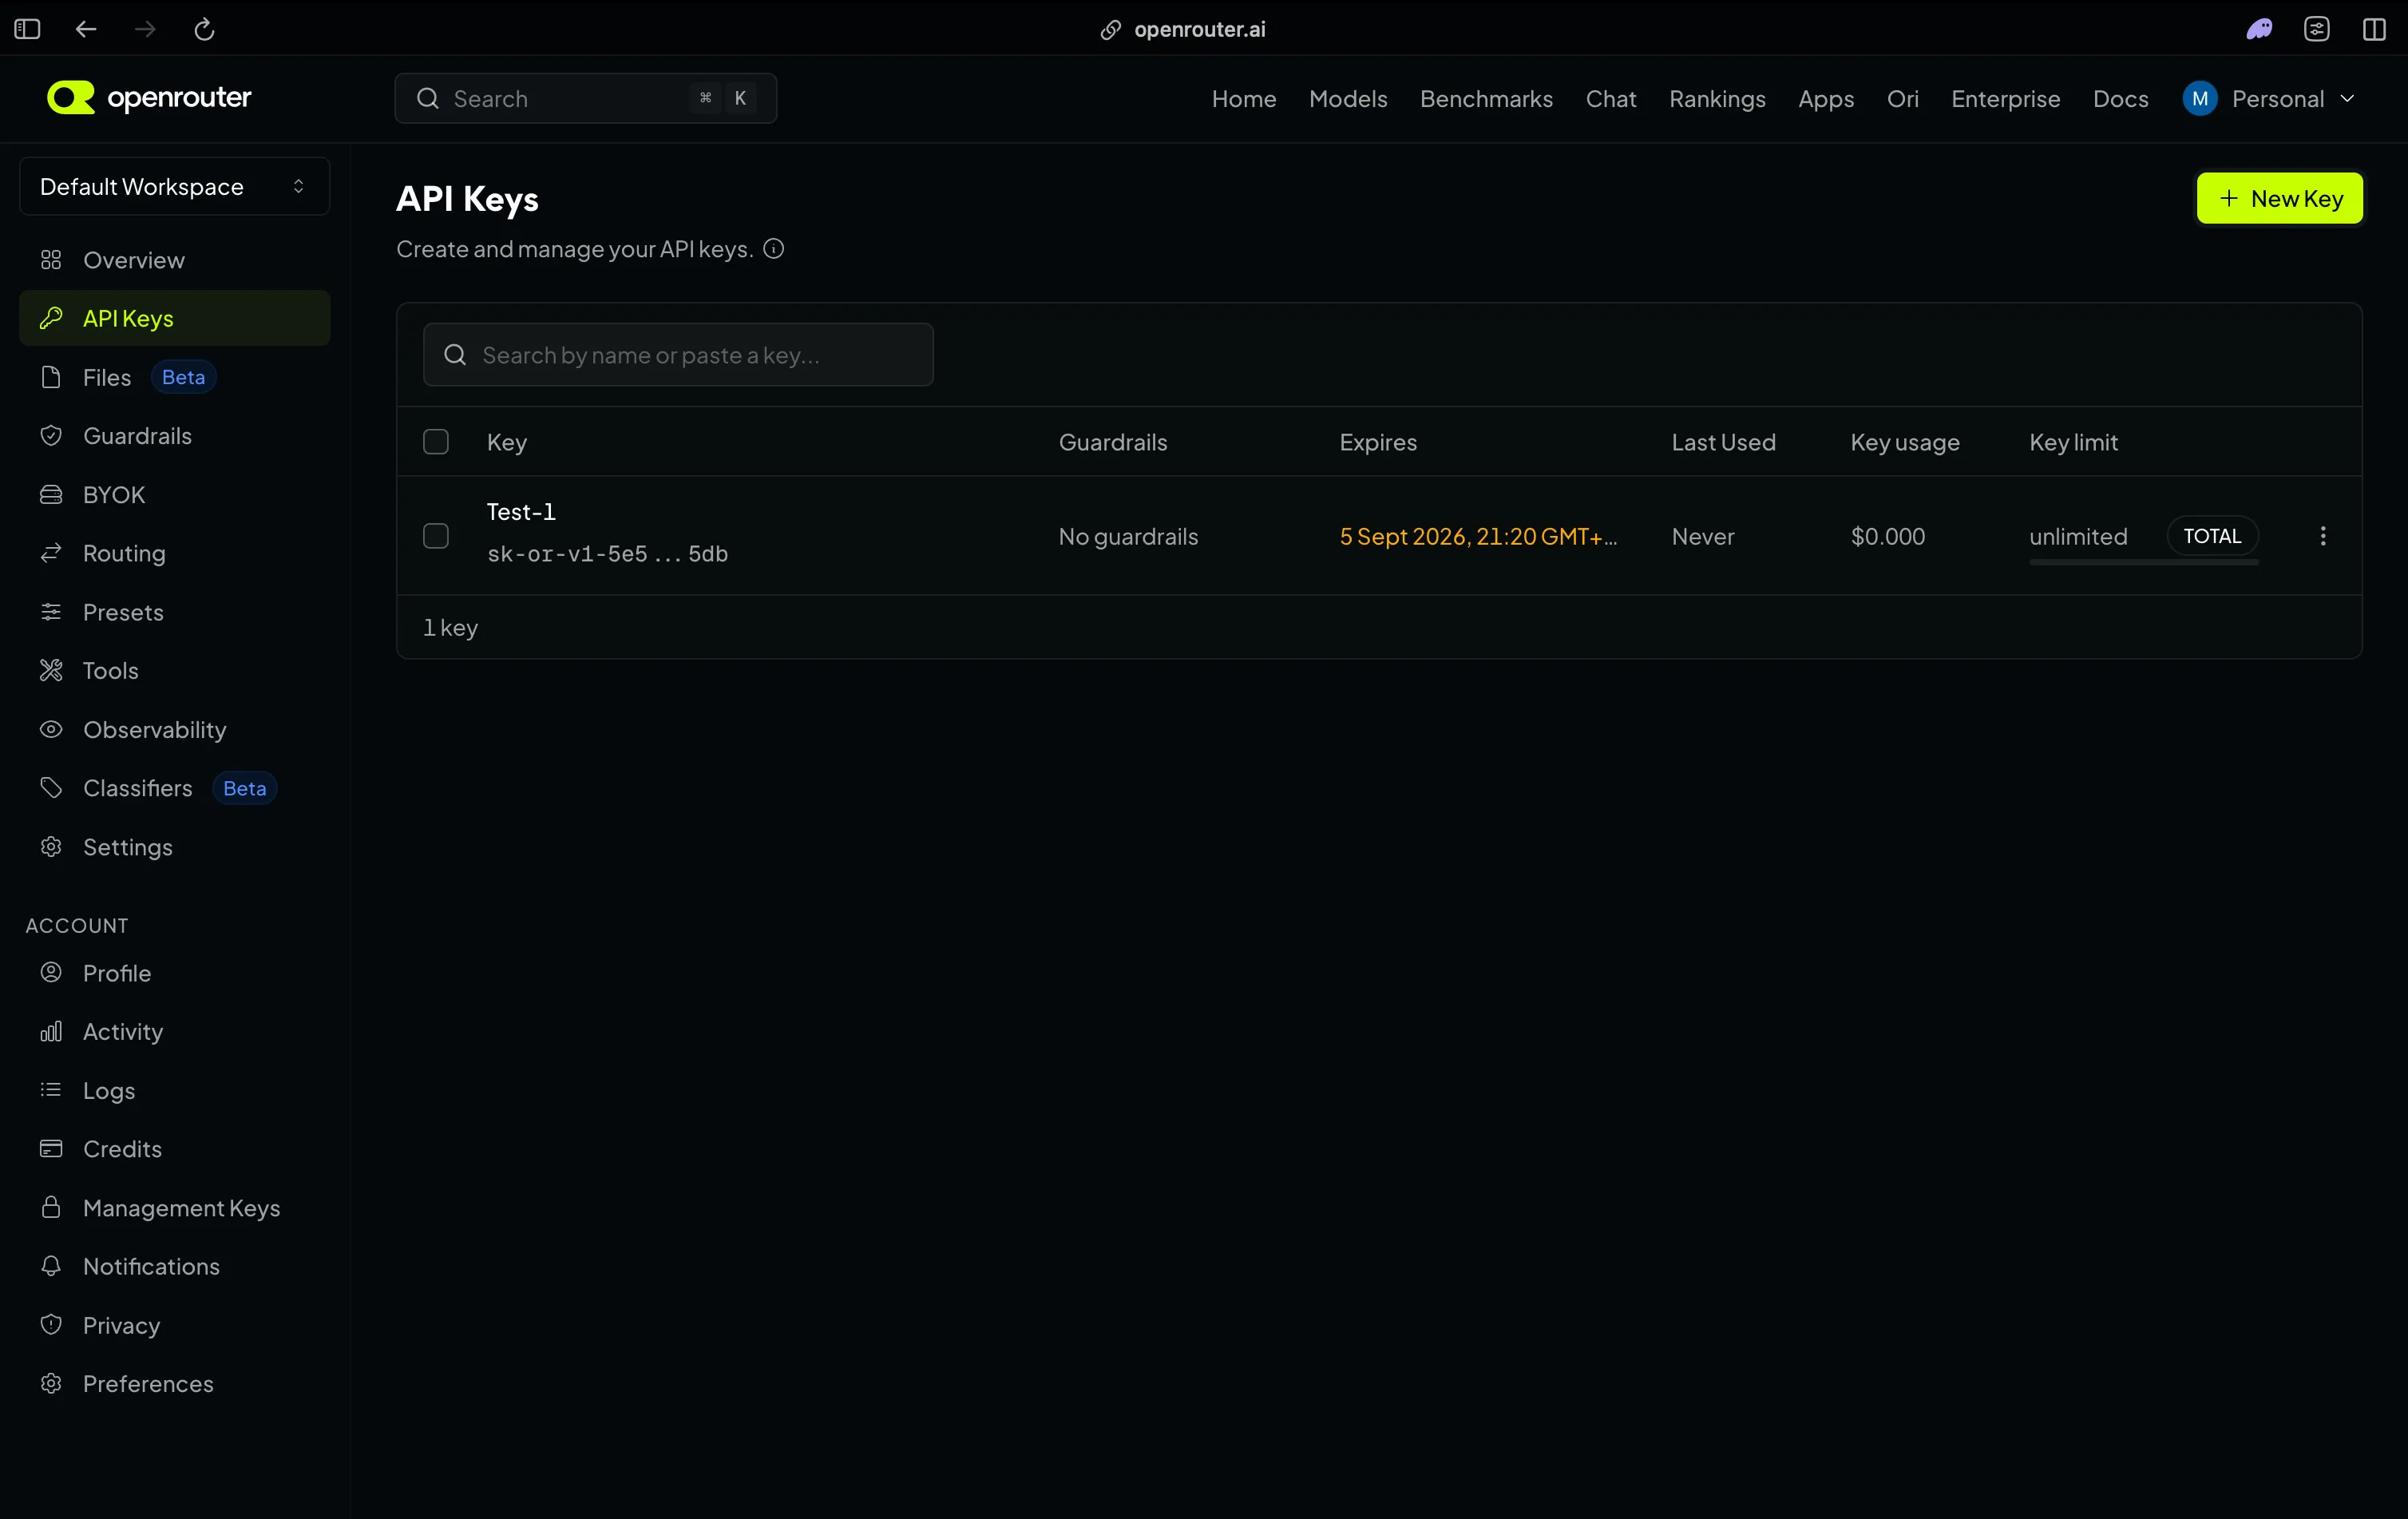Create a New Key

tap(2279, 198)
